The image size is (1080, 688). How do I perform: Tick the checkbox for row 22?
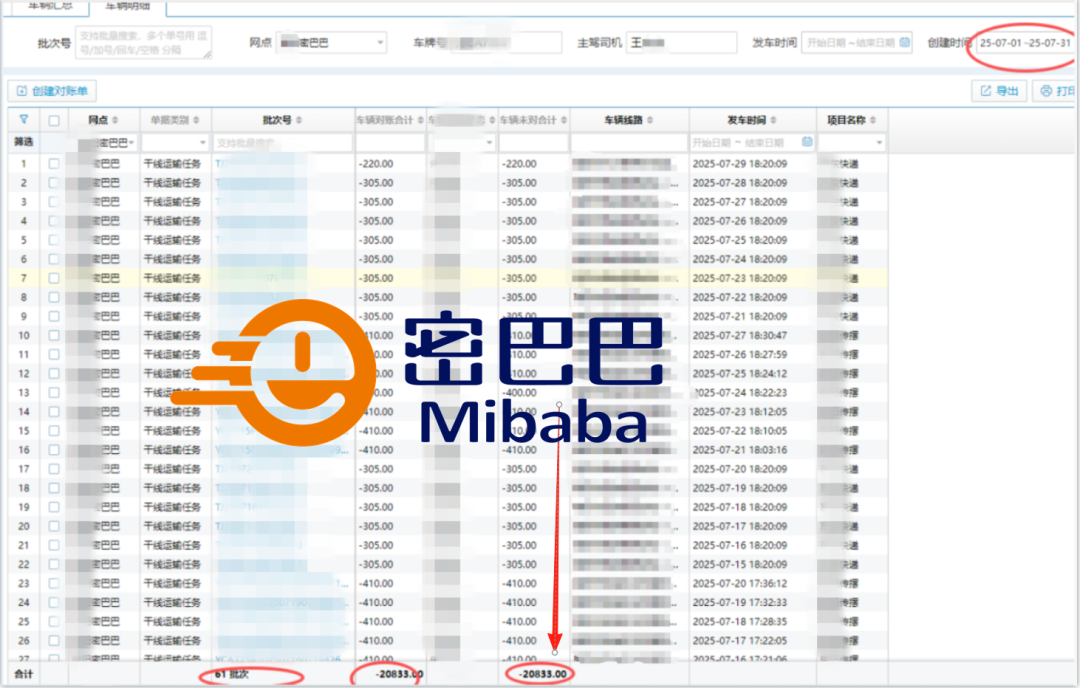tap(54, 565)
